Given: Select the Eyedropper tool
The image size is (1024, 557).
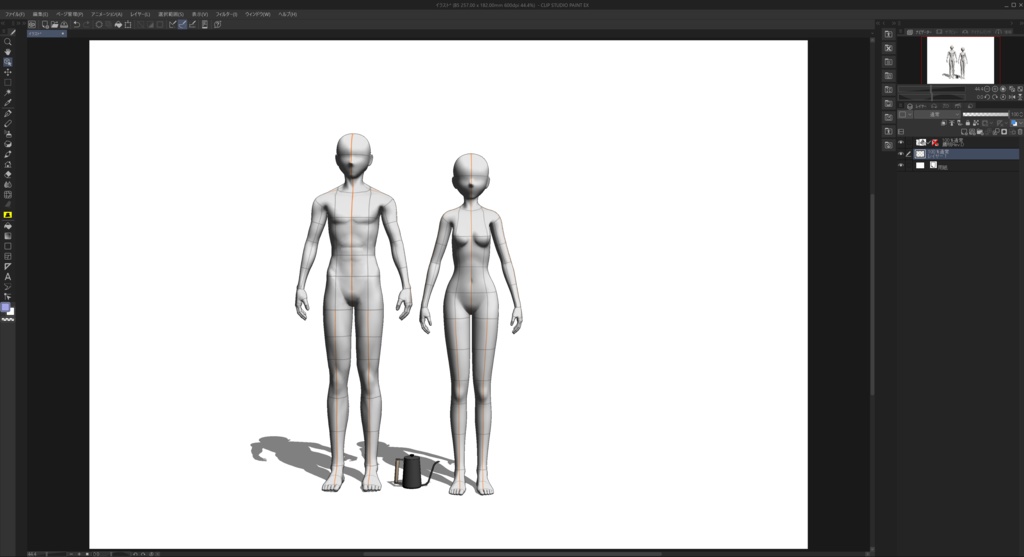Looking at the screenshot, I should point(8,103).
